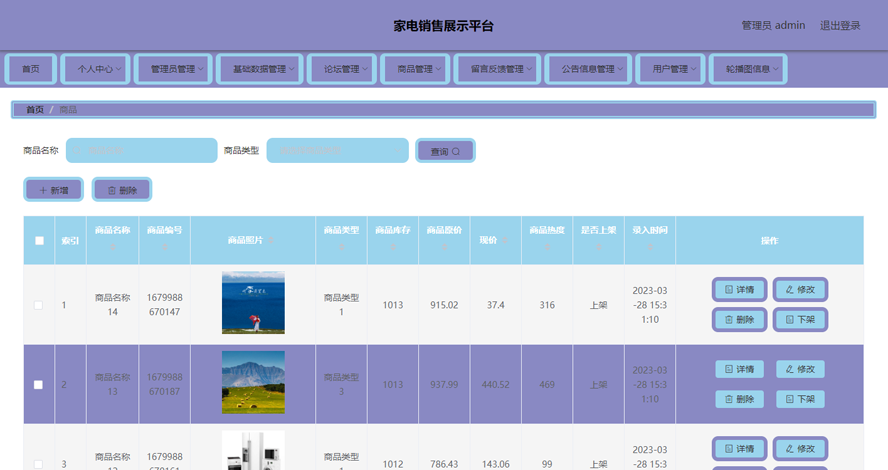This screenshot has width=888, height=470.
Task: Click the 469 popularity cell
Action: [547, 385]
